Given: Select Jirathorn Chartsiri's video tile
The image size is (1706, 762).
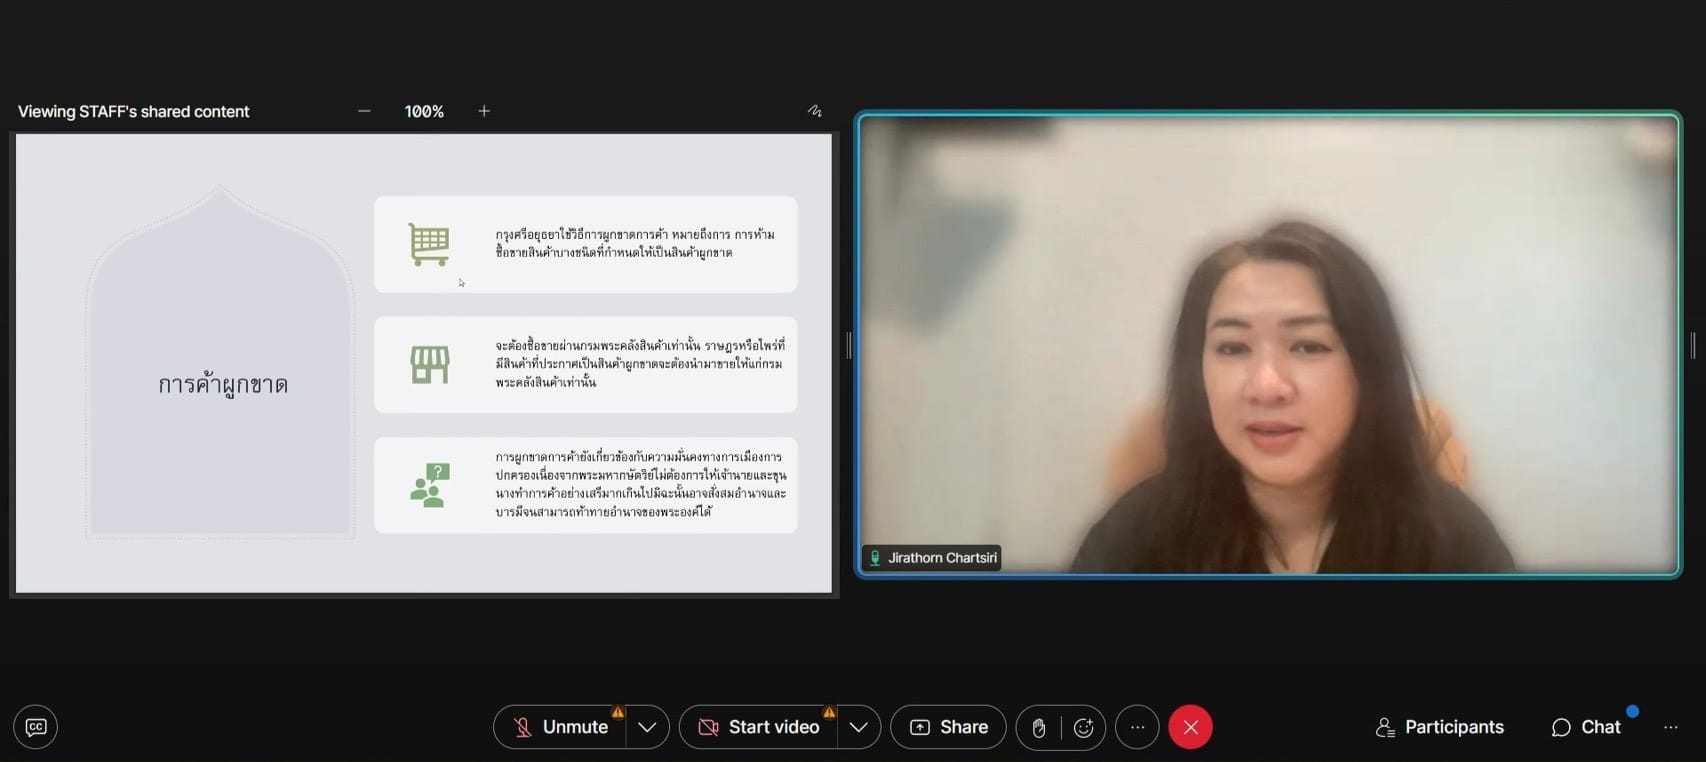Looking at the screenshot, I should coord(1267,344).
